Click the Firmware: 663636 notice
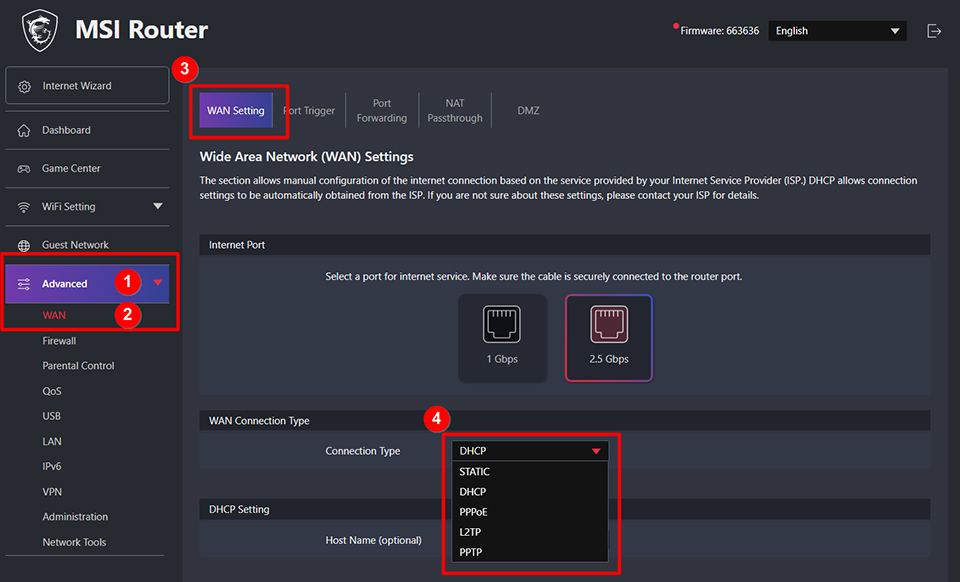 (x=719, y=31)
